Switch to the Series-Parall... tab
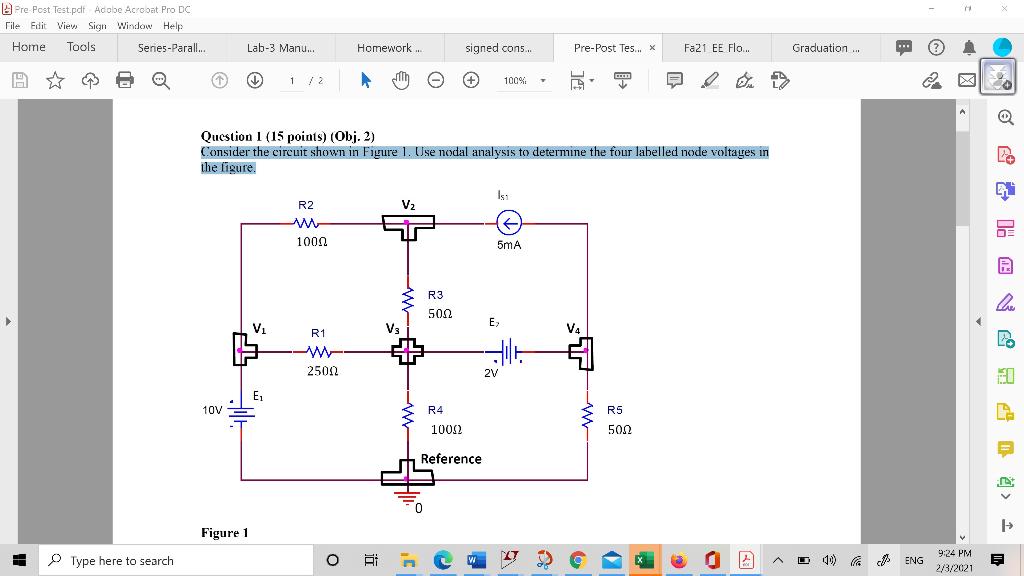 click(172, 48)
